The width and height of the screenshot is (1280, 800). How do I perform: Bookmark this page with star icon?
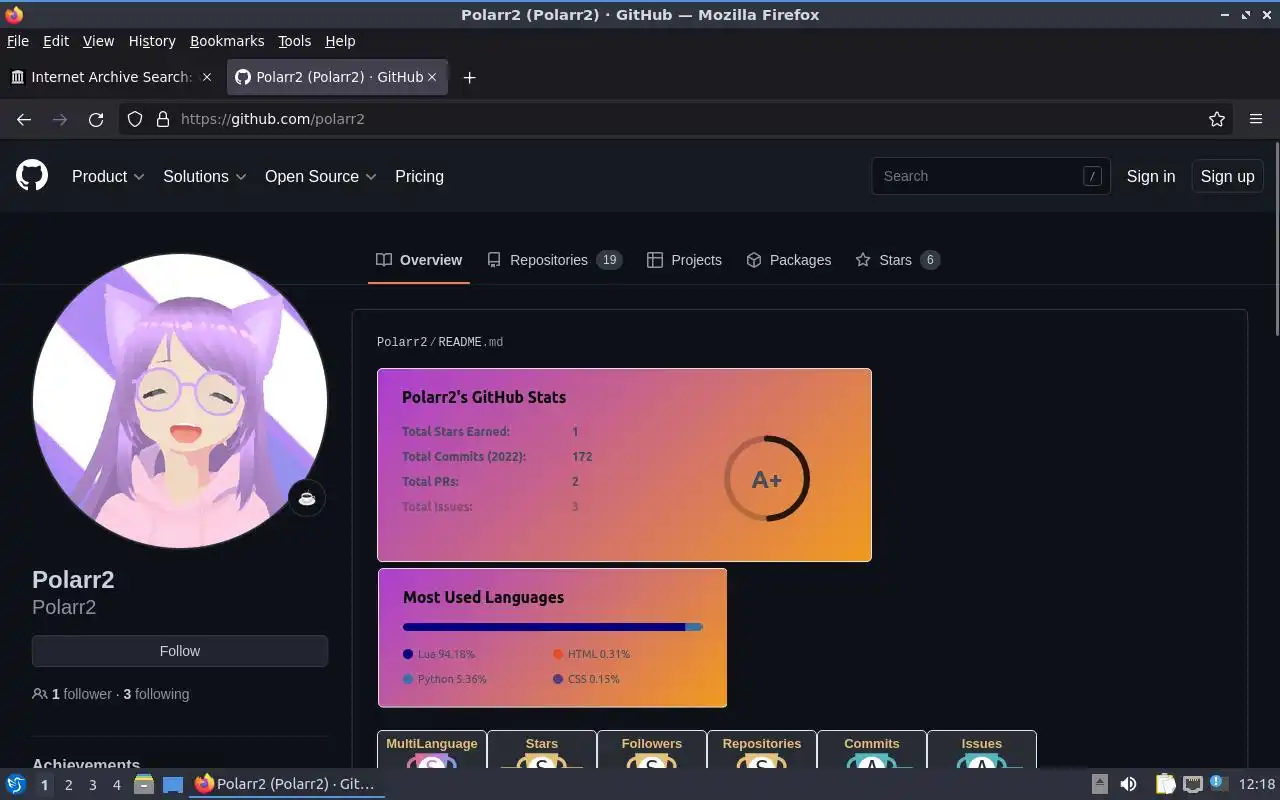click(1217, 119)
